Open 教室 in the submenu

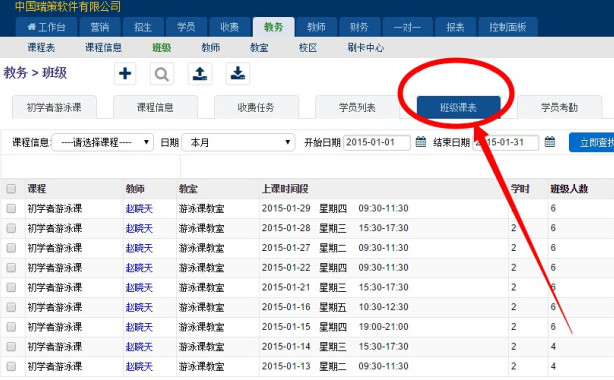(259, 48)
